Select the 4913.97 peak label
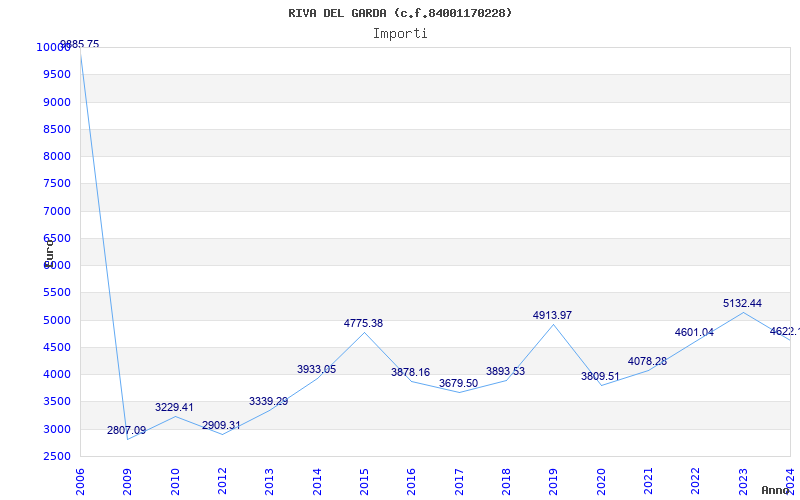Viewport: 800px width, 500px height. (553, 316)
